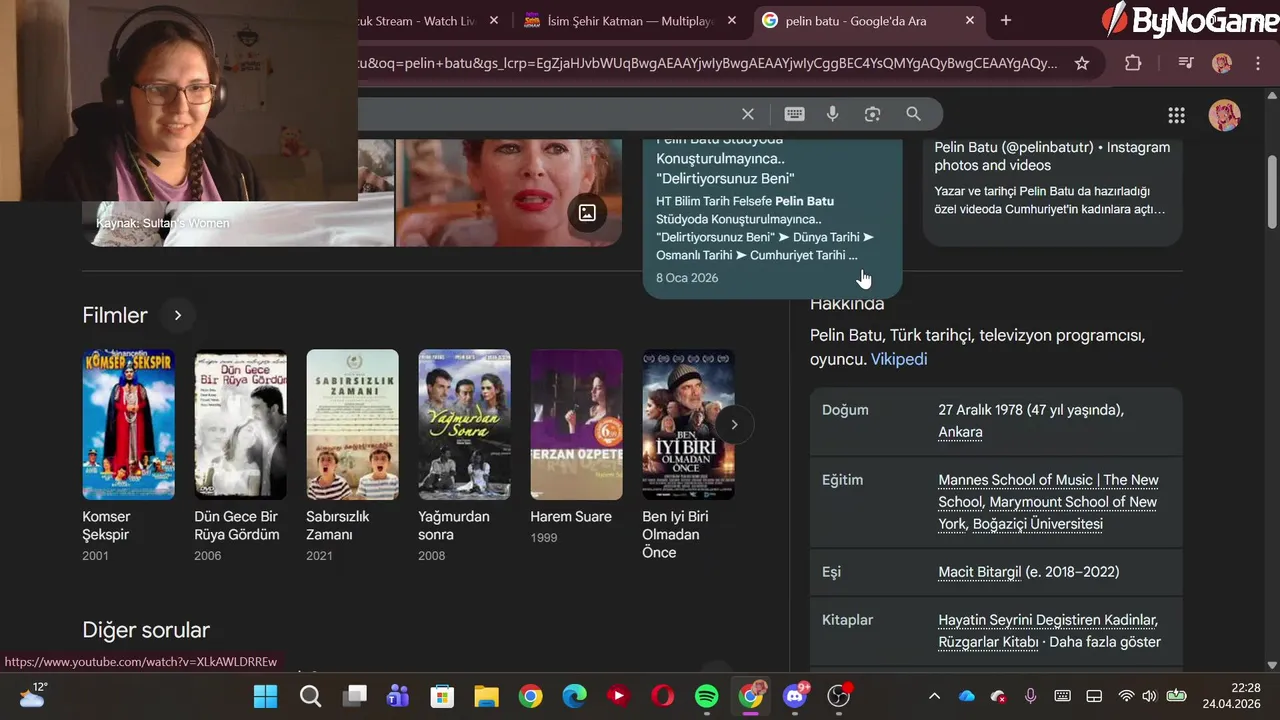1280x720 pixels.
Task: Open the Ankara birthplace link
Action: (960, 432)
